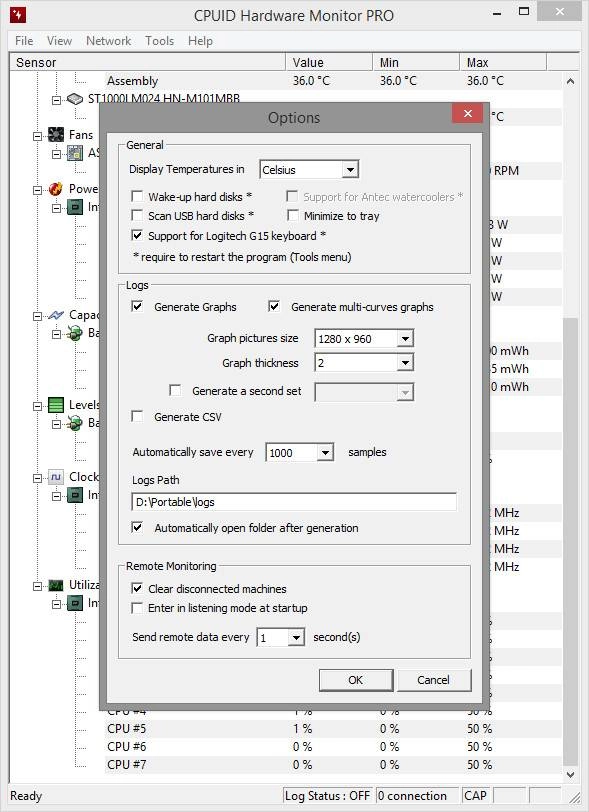Click the resize grip in status bar corner
The image size is (589, 812).
coord(573,796)
